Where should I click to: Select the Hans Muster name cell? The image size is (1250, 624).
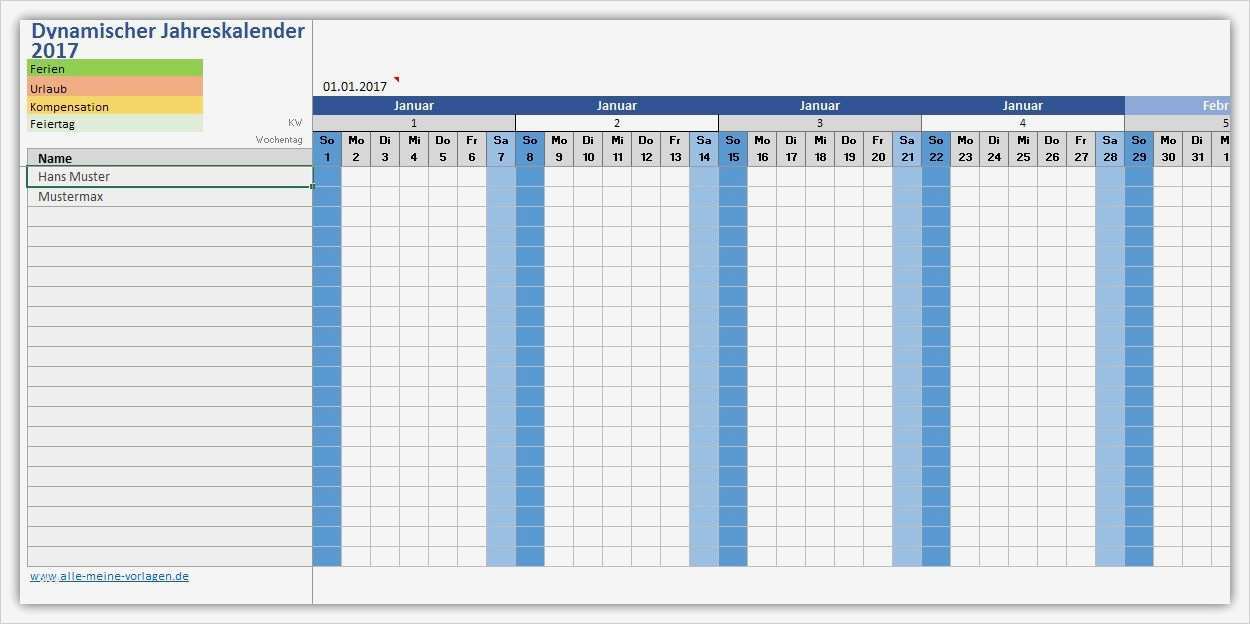[73, 176]
